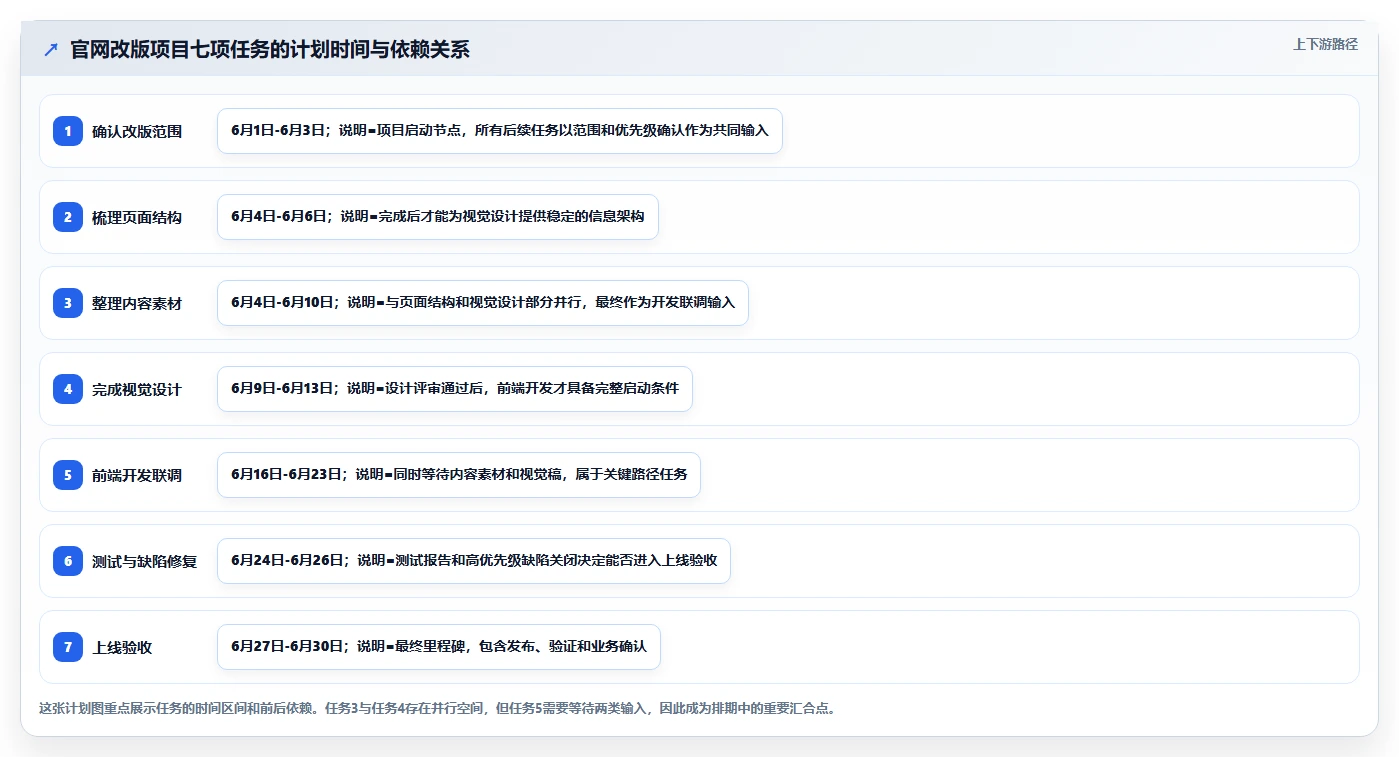This screenshot has width=1399, height=757.
Task: Click the 上下游路径 label in header
Action: pos(1325,44)
